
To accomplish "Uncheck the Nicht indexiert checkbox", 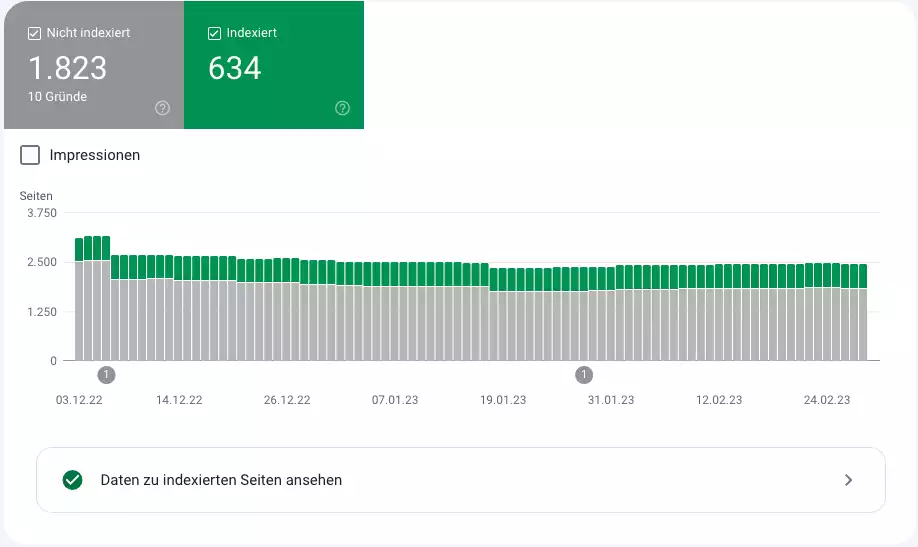I will coord(35,33).
